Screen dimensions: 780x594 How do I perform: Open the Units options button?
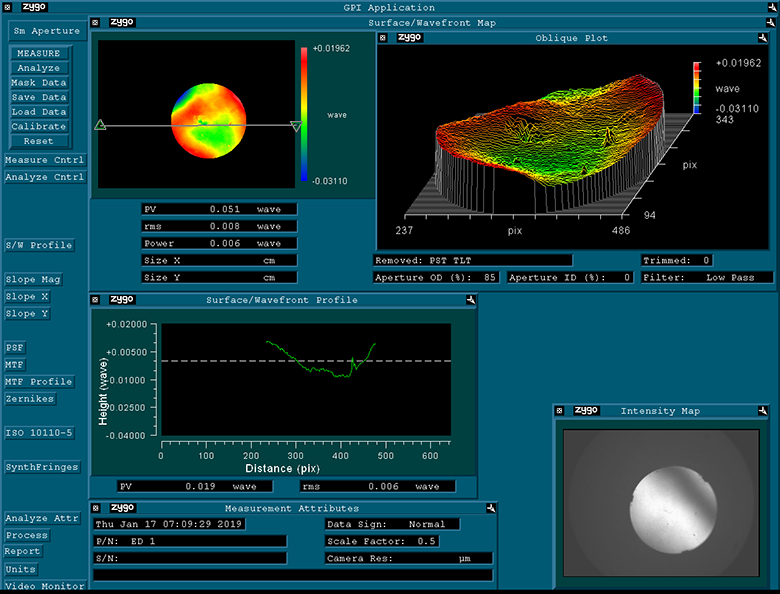click(21, 569)
